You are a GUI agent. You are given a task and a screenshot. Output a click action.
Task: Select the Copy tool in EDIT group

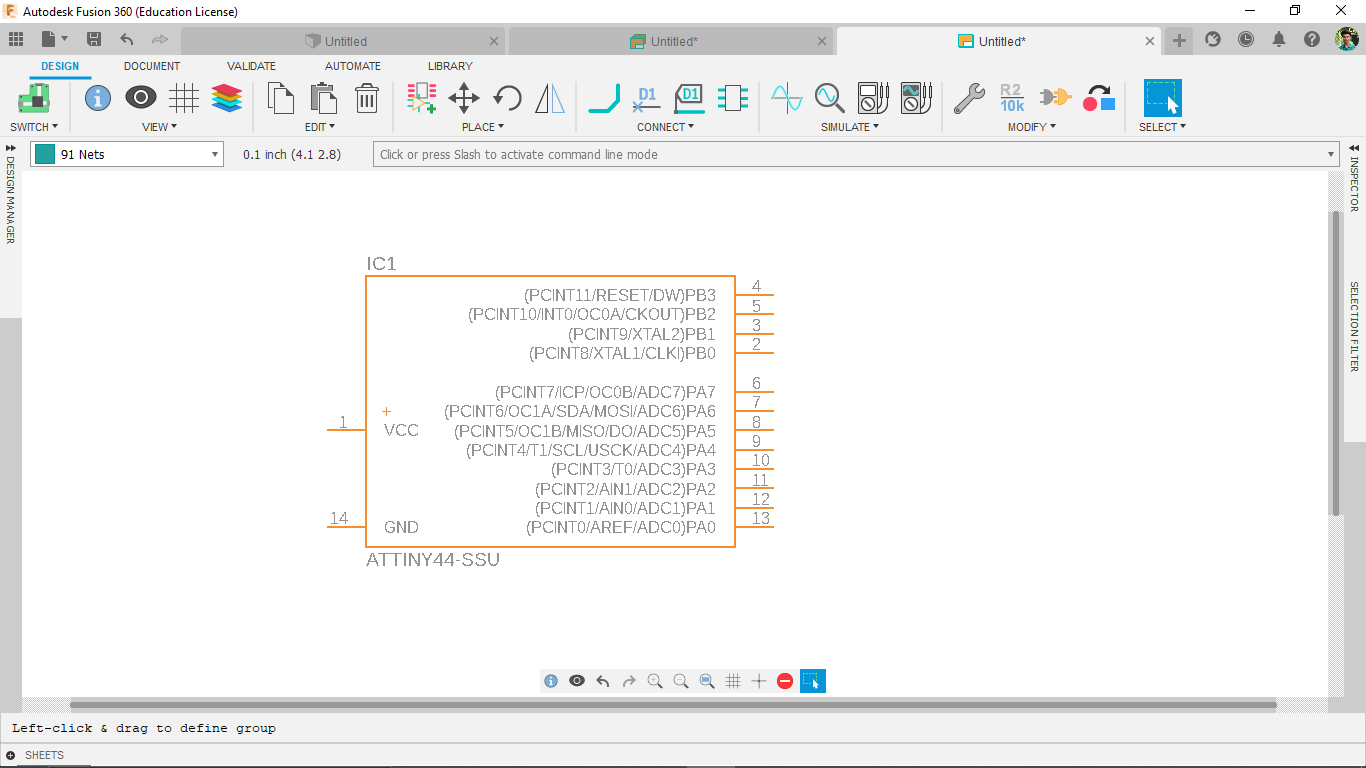[281, 98]
